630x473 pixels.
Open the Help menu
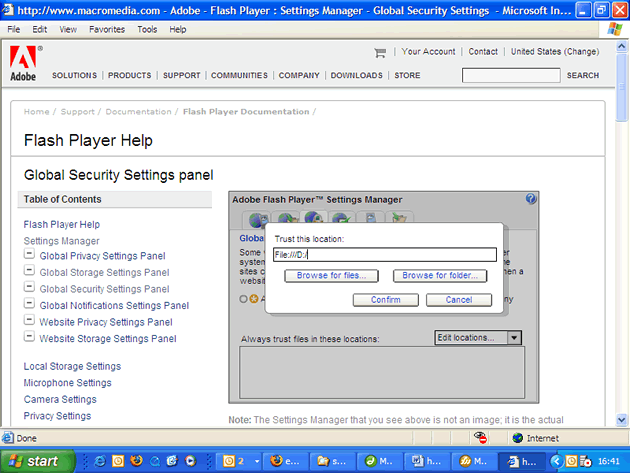(178, 29)
